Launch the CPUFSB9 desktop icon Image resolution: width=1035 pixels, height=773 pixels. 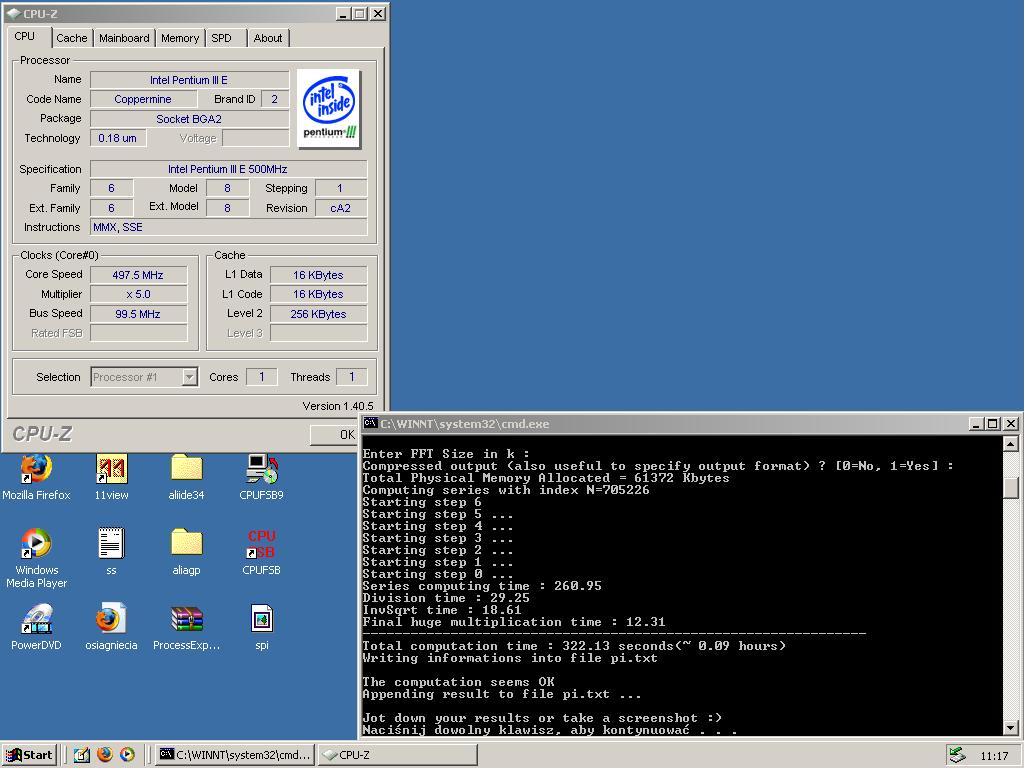click(261, 478)
